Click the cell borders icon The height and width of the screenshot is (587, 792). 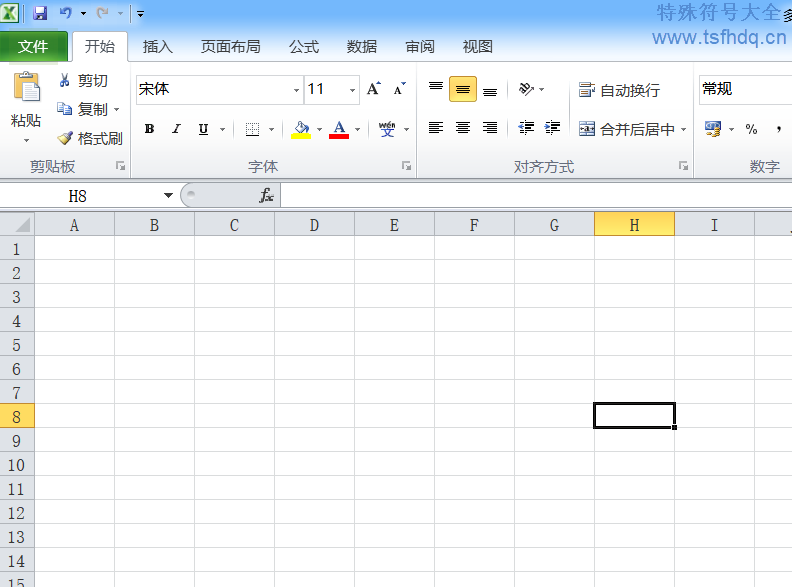(x=253, y=129)
